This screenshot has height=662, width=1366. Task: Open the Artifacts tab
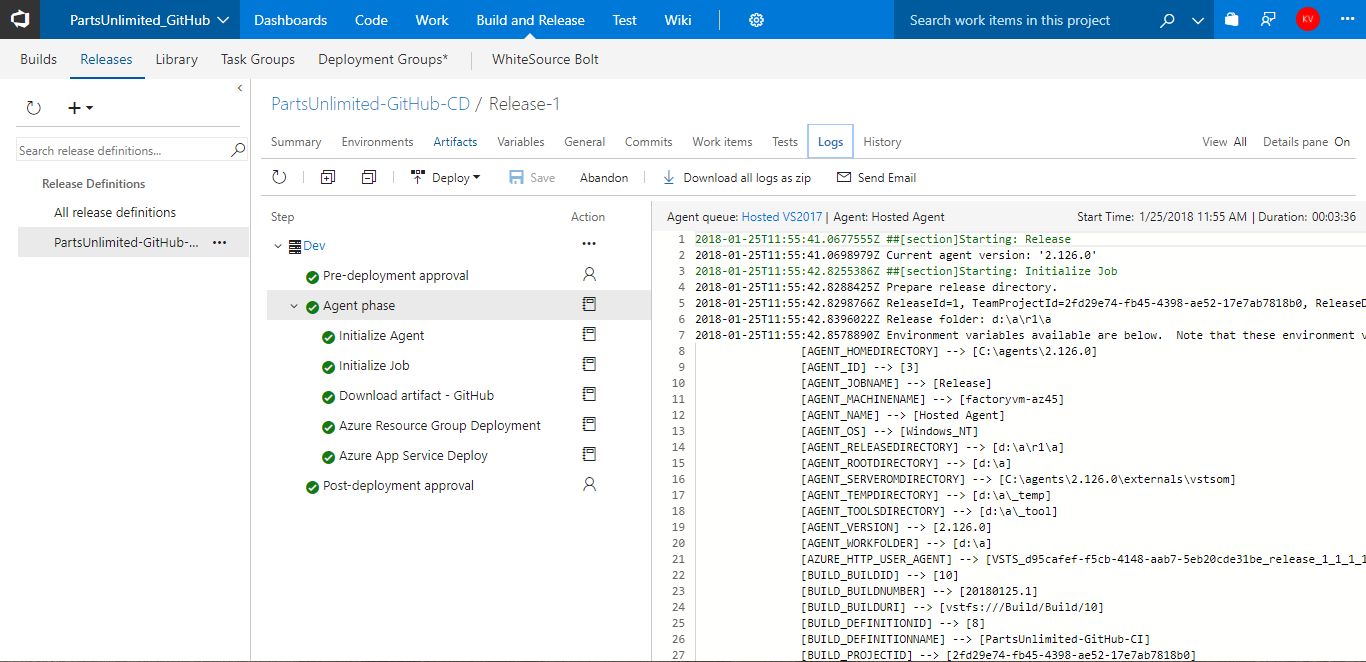(455, 142)
